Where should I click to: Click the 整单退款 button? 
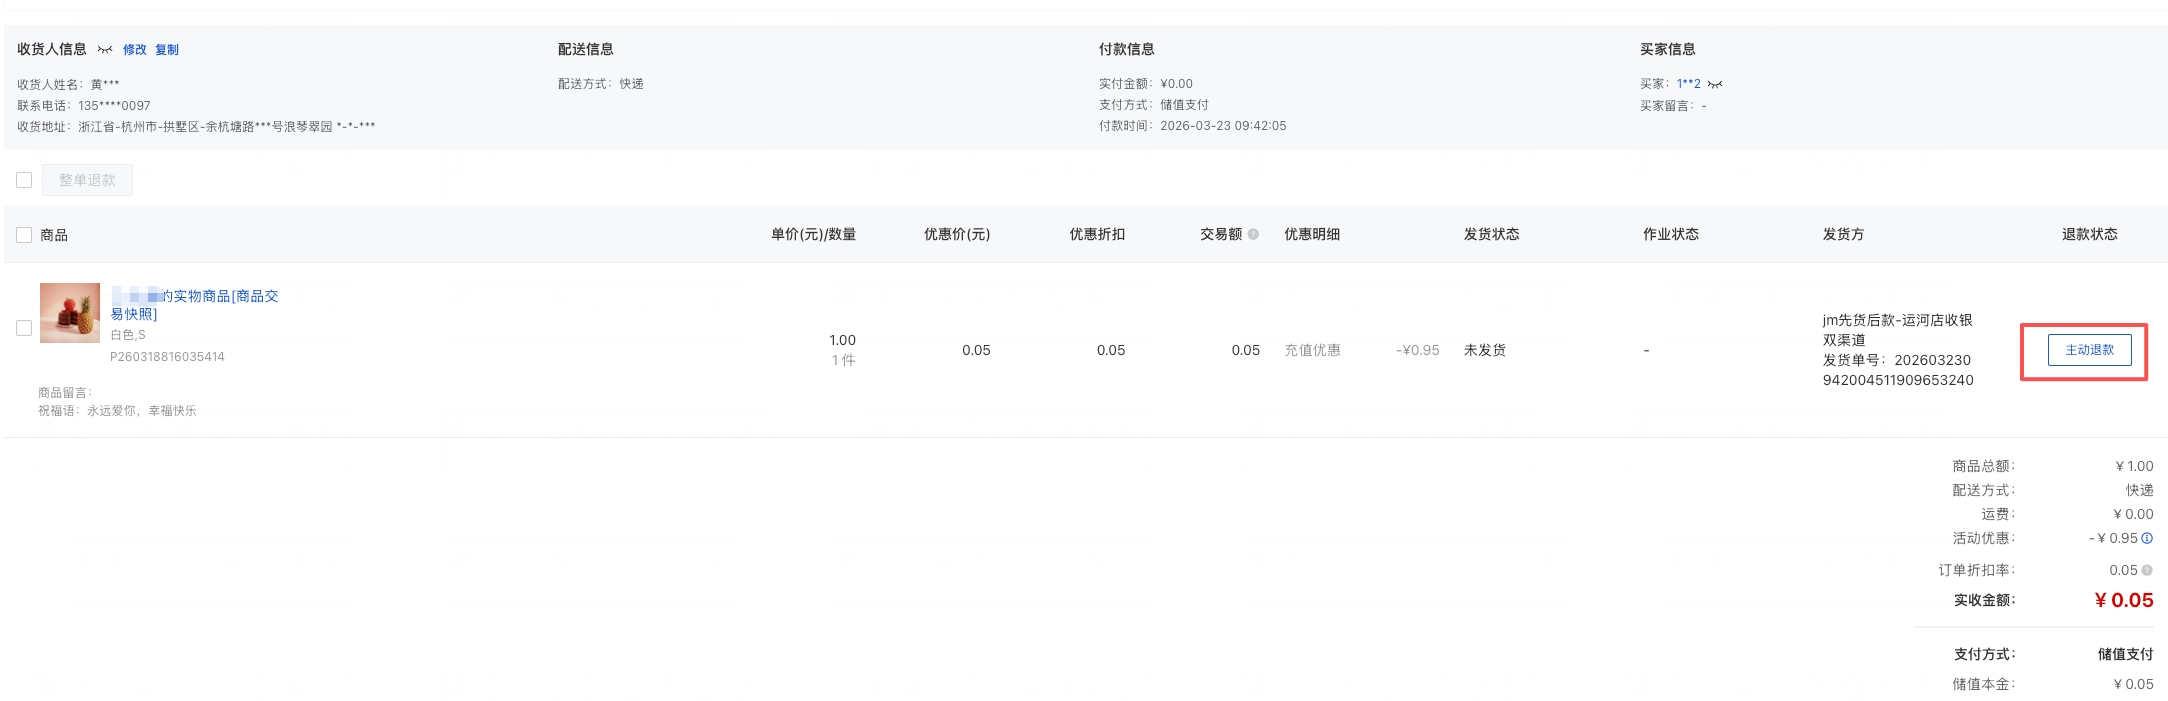point(87,180)
